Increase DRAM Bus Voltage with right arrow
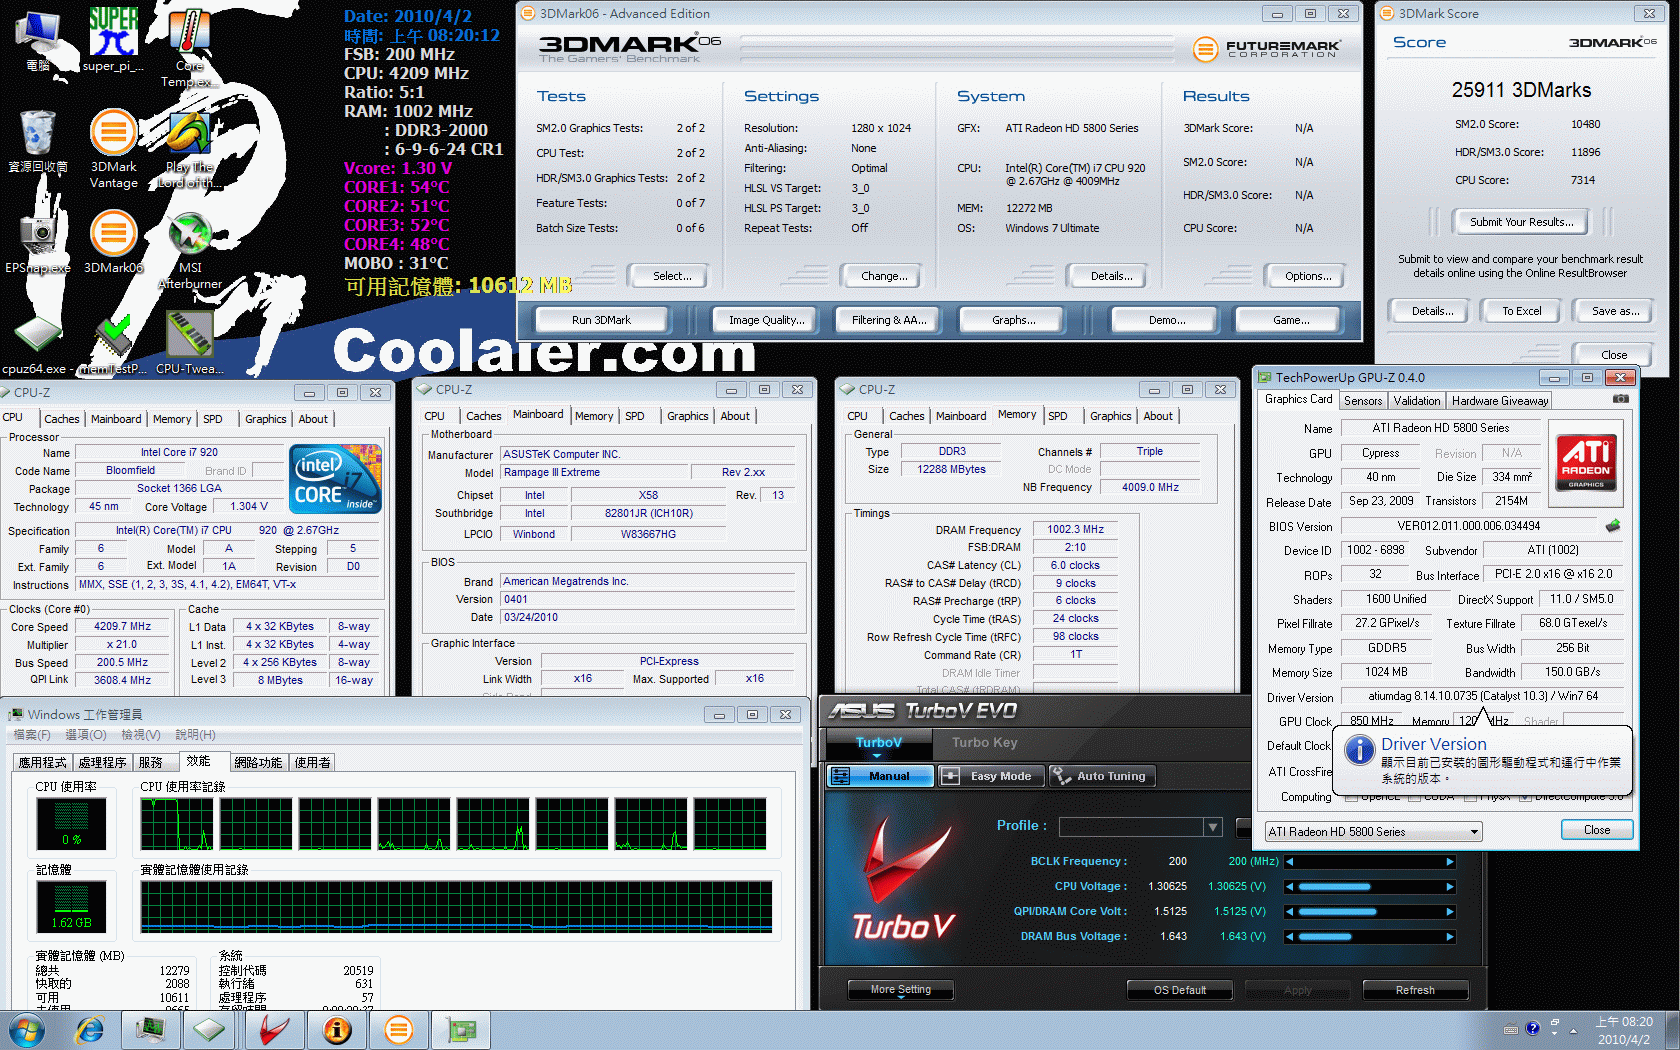Viewport: 1680px width, 1050px height. [x=1450, y=937]
